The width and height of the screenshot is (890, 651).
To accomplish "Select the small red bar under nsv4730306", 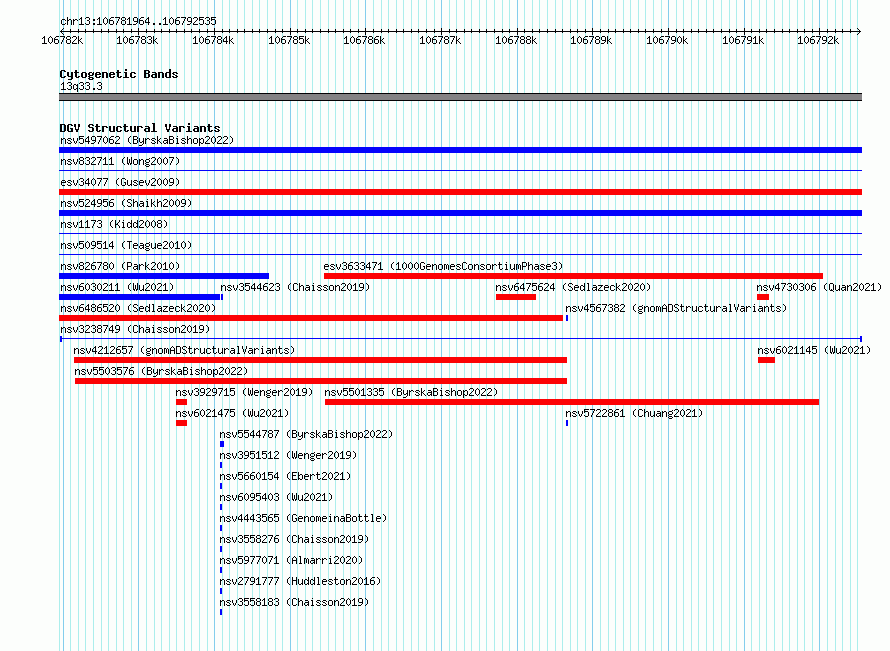I will point(763,297).
